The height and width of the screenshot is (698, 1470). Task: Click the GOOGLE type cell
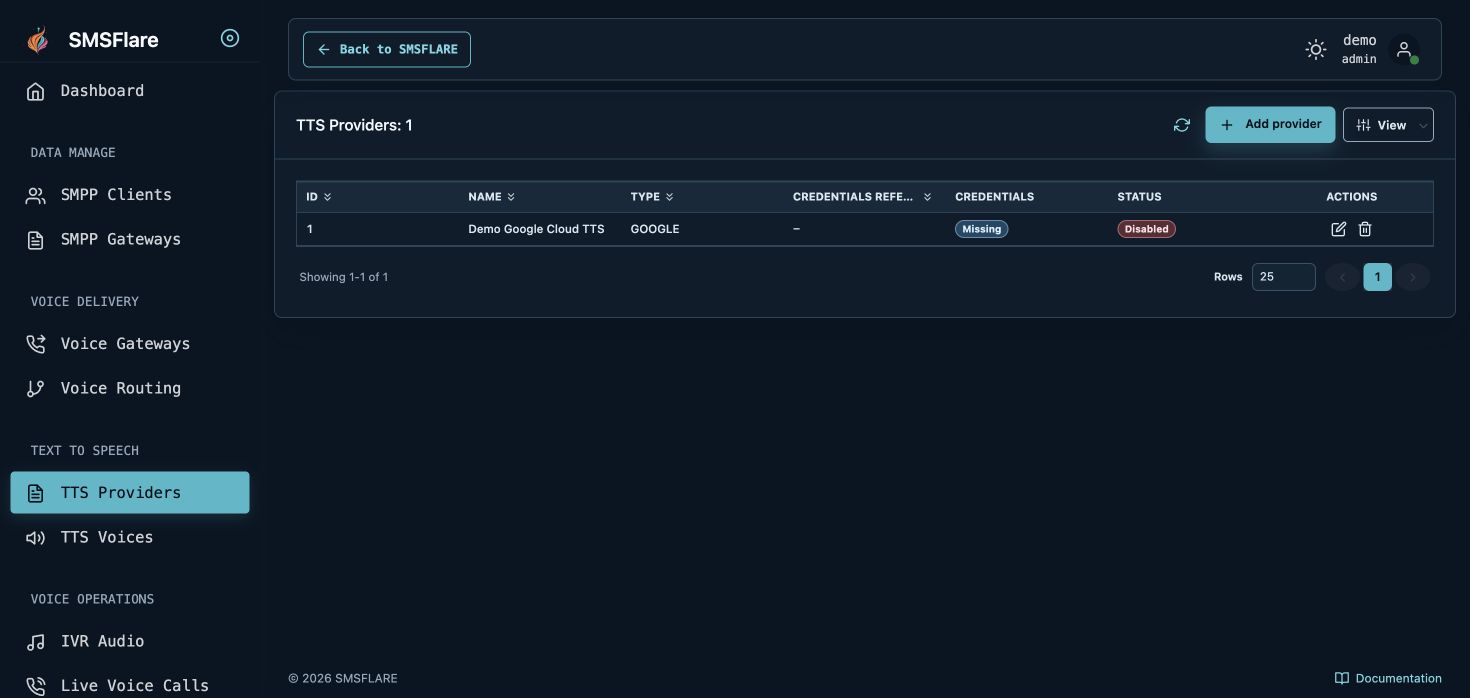pyautogui.click(x=655, y=229)
